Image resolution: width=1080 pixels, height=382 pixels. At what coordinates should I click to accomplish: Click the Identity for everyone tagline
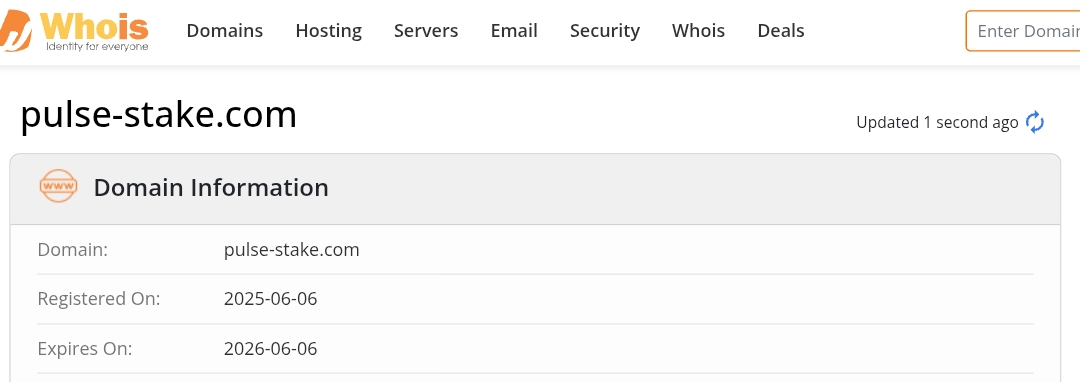click(x=97, y=47)
